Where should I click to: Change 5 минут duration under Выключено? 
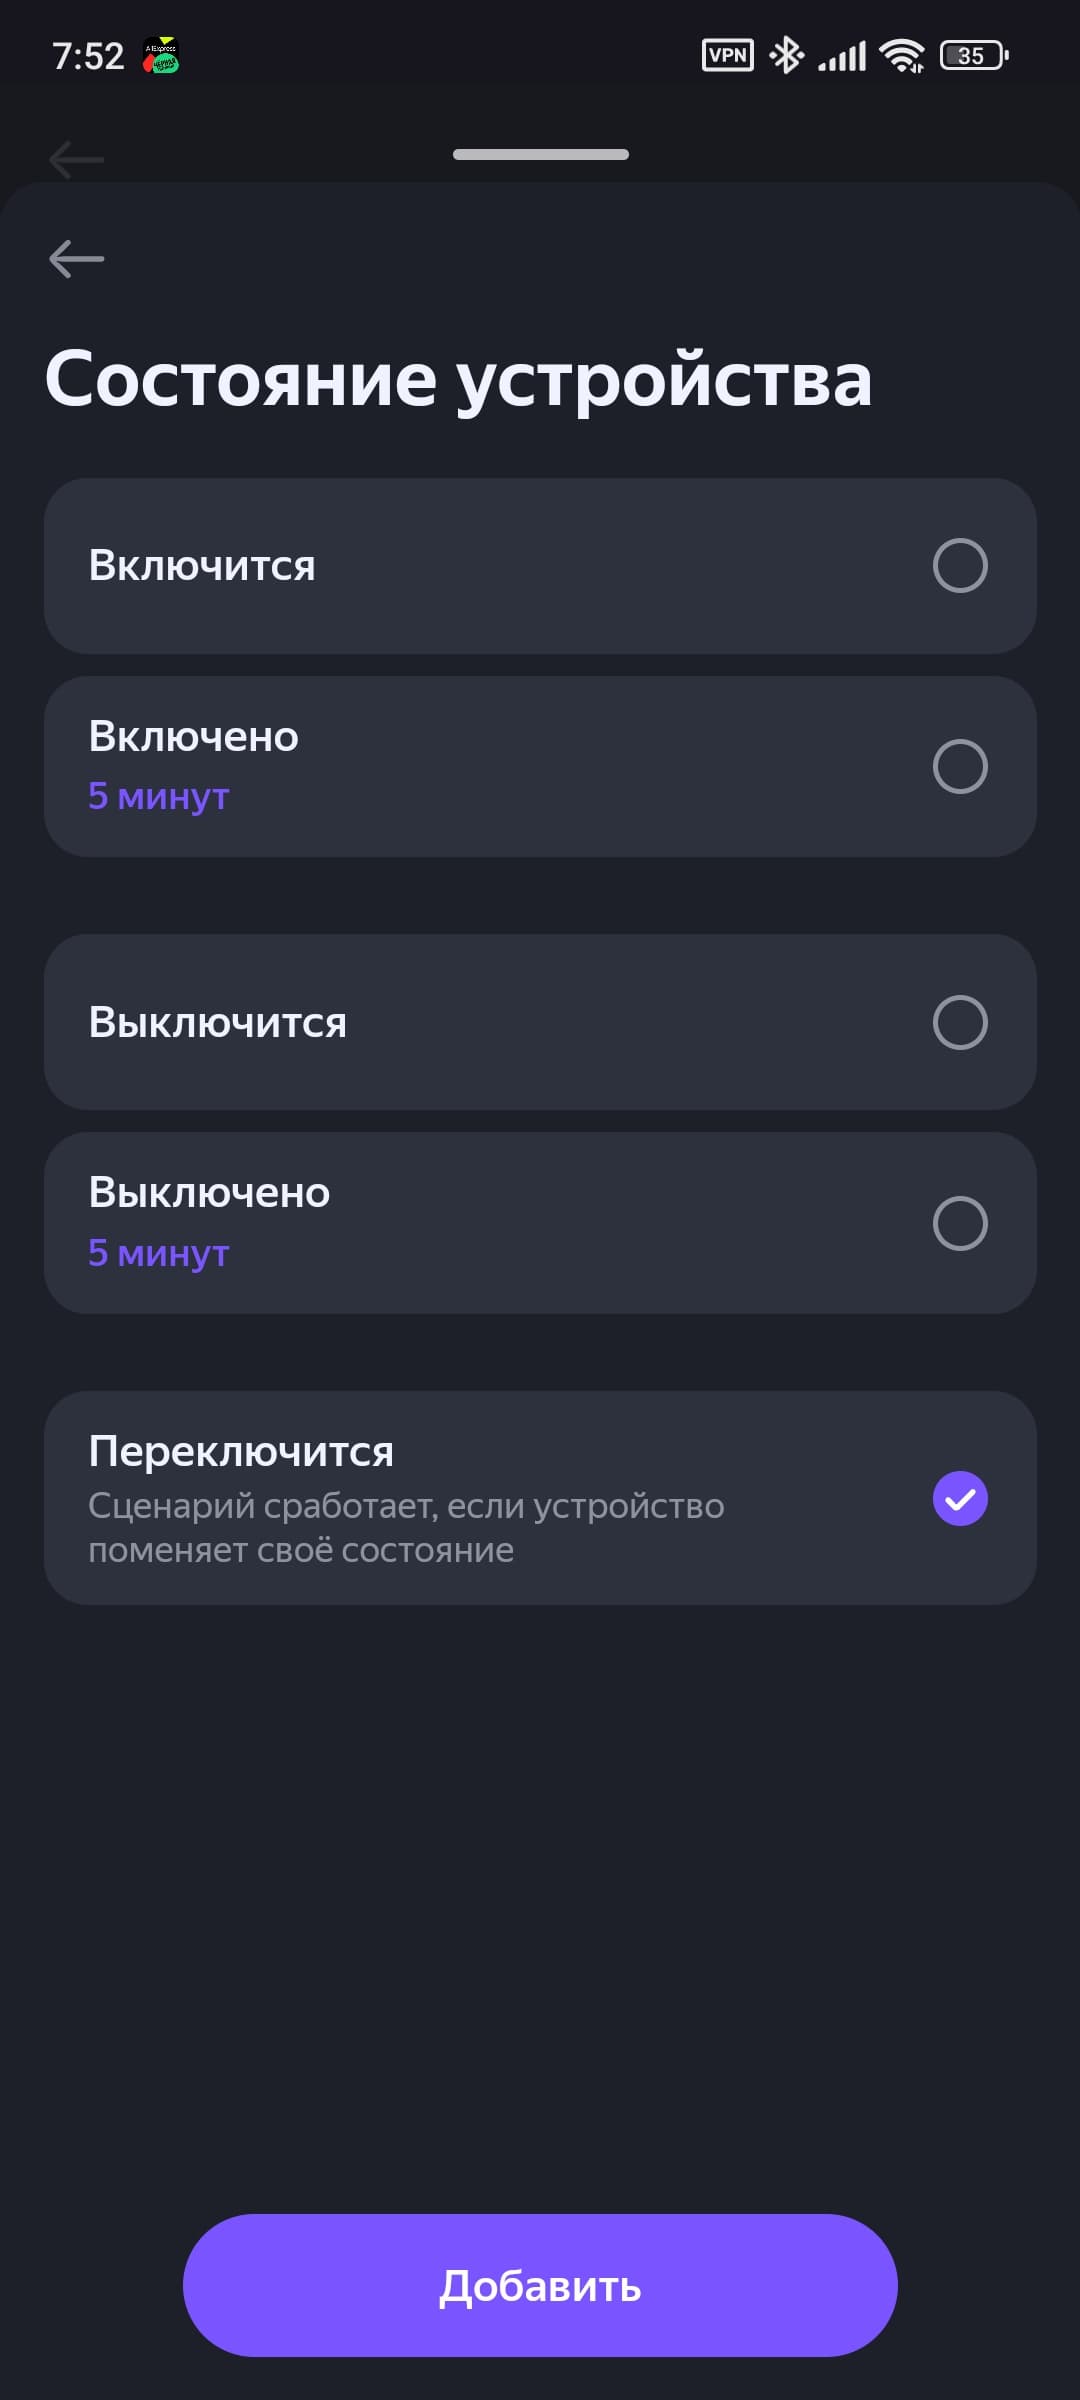(x=159, y=1253)
